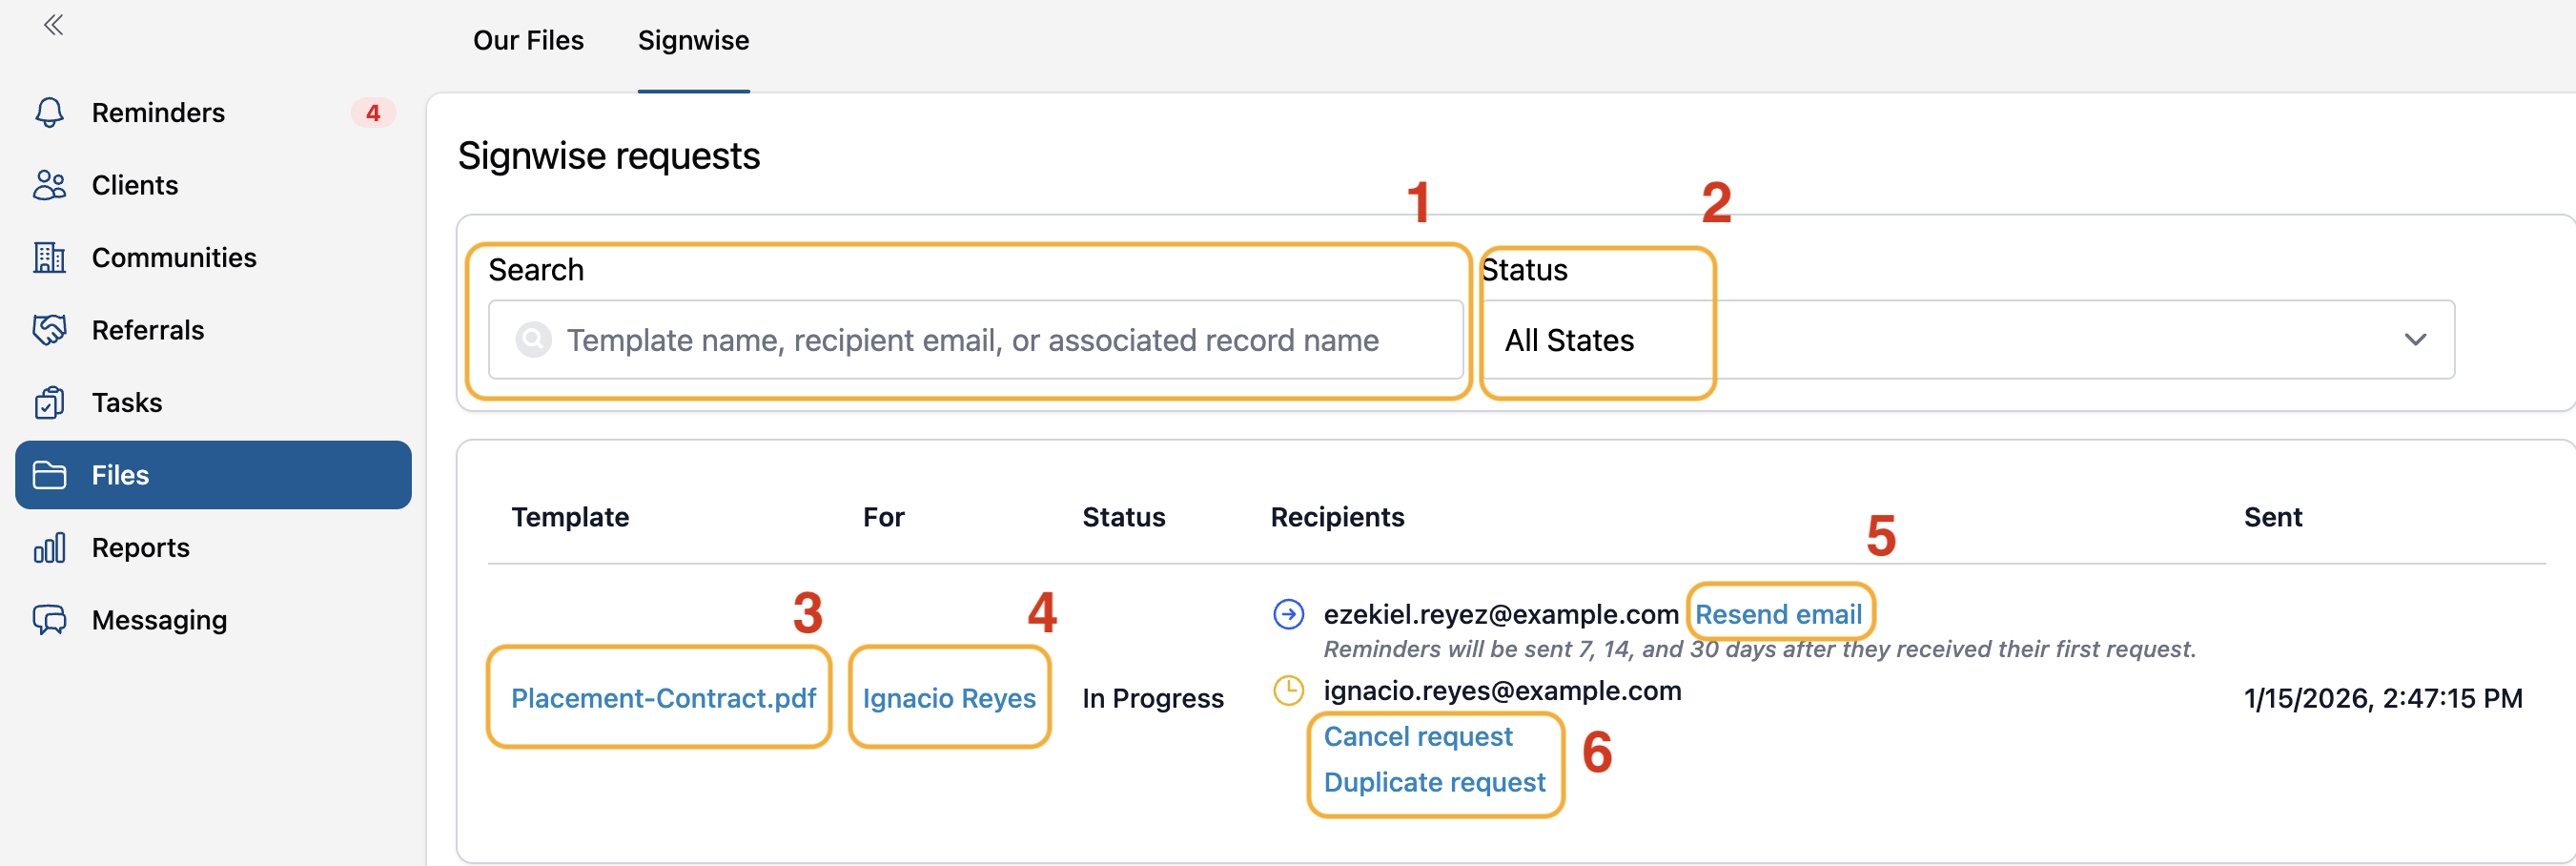The width and height of the screenshot is (2576, 866).
Task: Click Duplicate request link
Action: pyautogui.click(x=1434, y=782)
